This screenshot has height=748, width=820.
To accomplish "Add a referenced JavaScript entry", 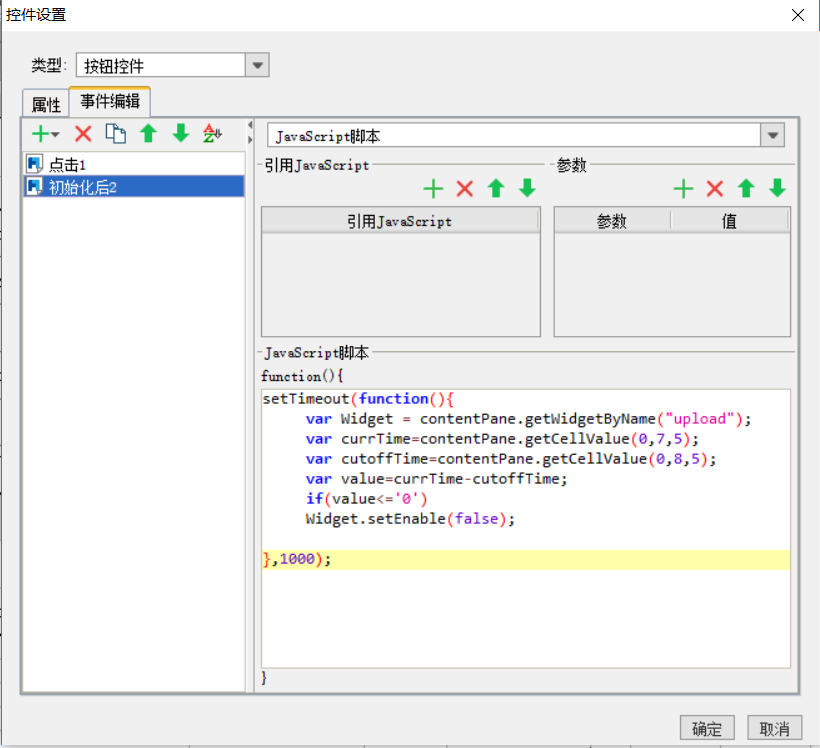I will tap(433, 188).
